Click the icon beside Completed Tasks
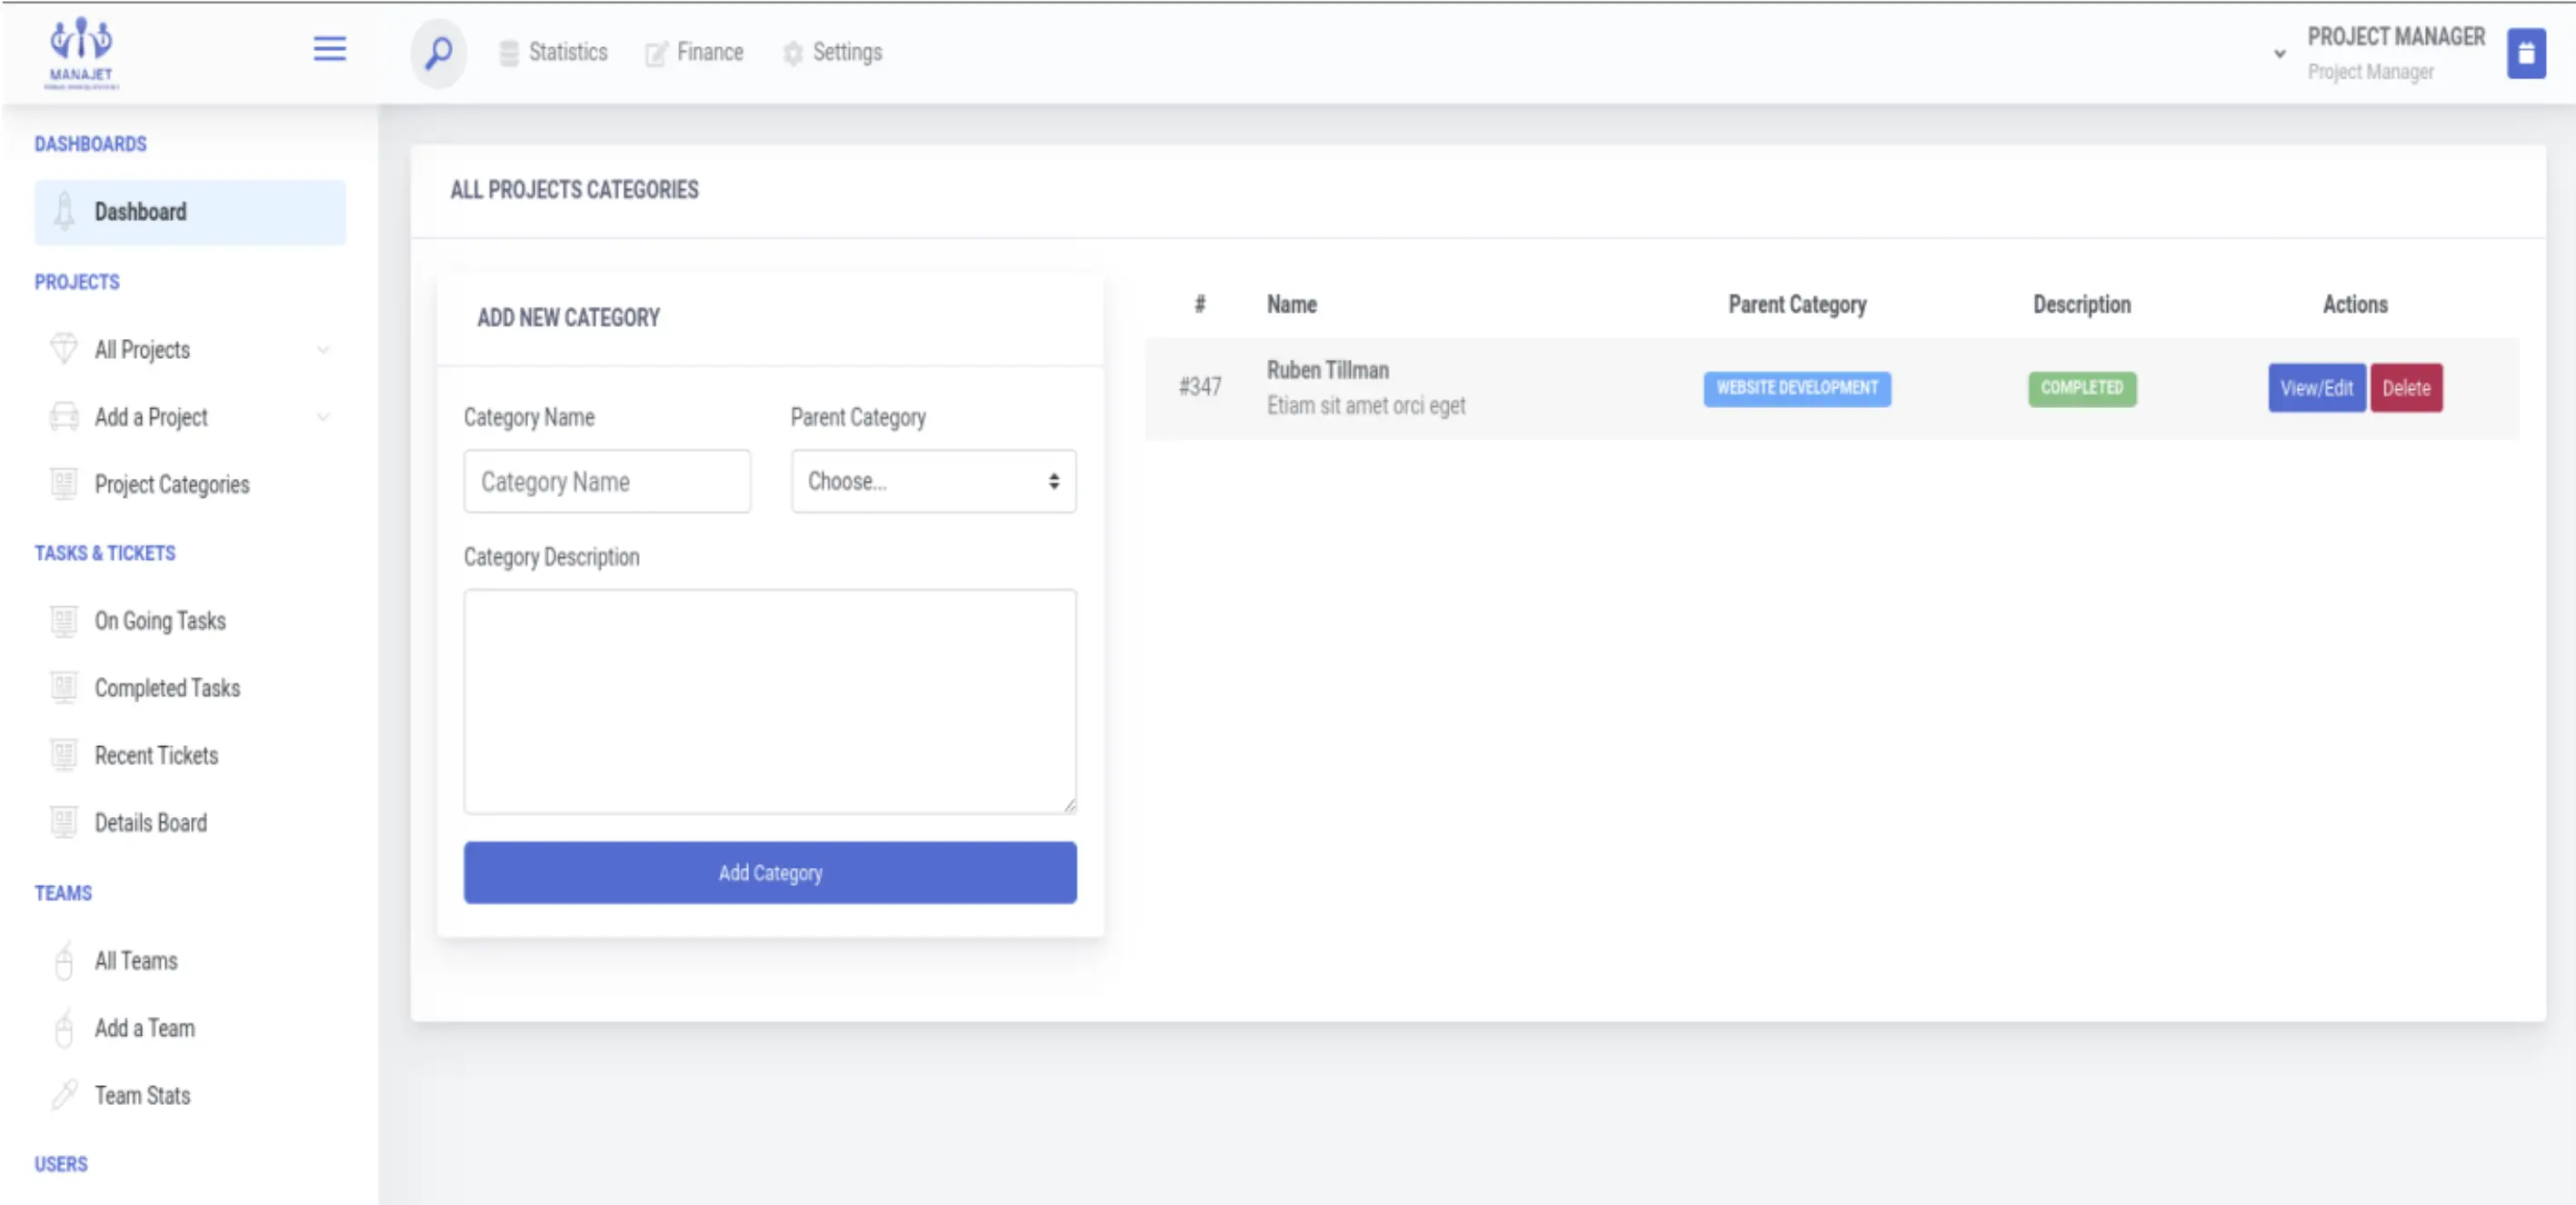Viewport: 2576px width, 1205px height. (64, 688)
